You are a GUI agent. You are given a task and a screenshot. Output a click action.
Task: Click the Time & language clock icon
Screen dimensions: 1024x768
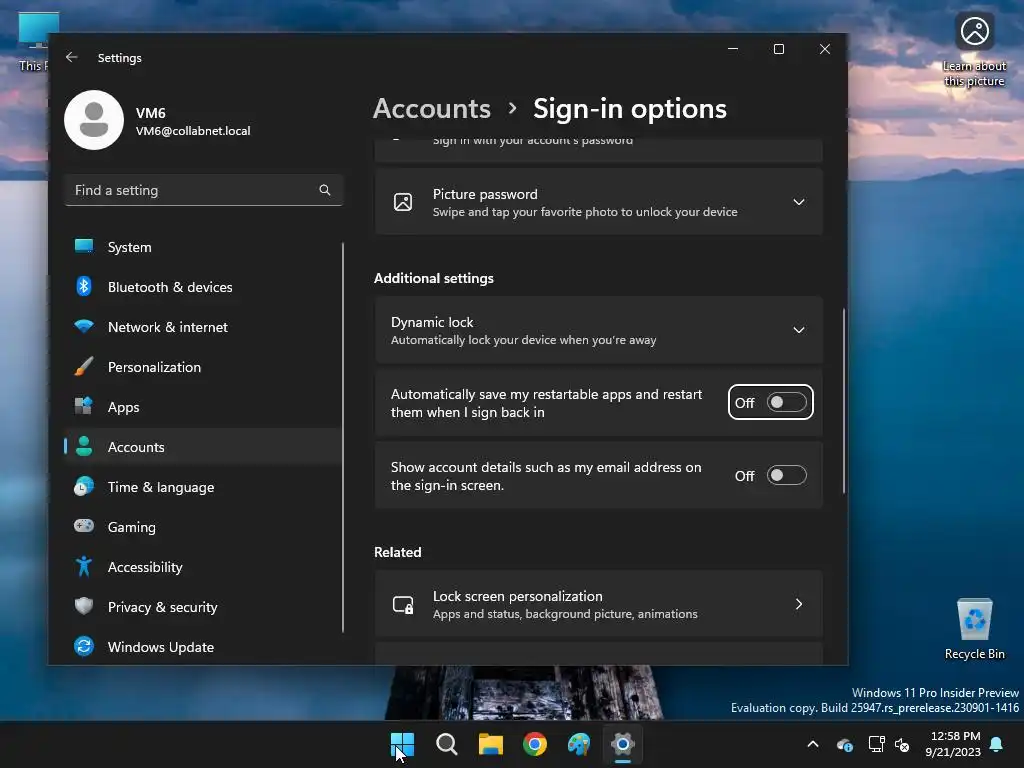(84, 487)
